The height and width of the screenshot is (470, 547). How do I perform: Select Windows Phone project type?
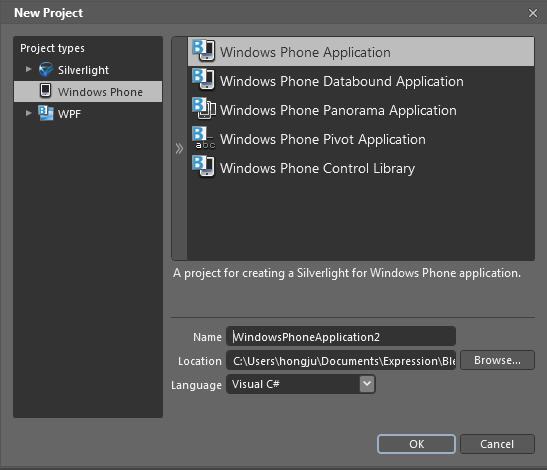pyautogui.click(x=88, y=91)
